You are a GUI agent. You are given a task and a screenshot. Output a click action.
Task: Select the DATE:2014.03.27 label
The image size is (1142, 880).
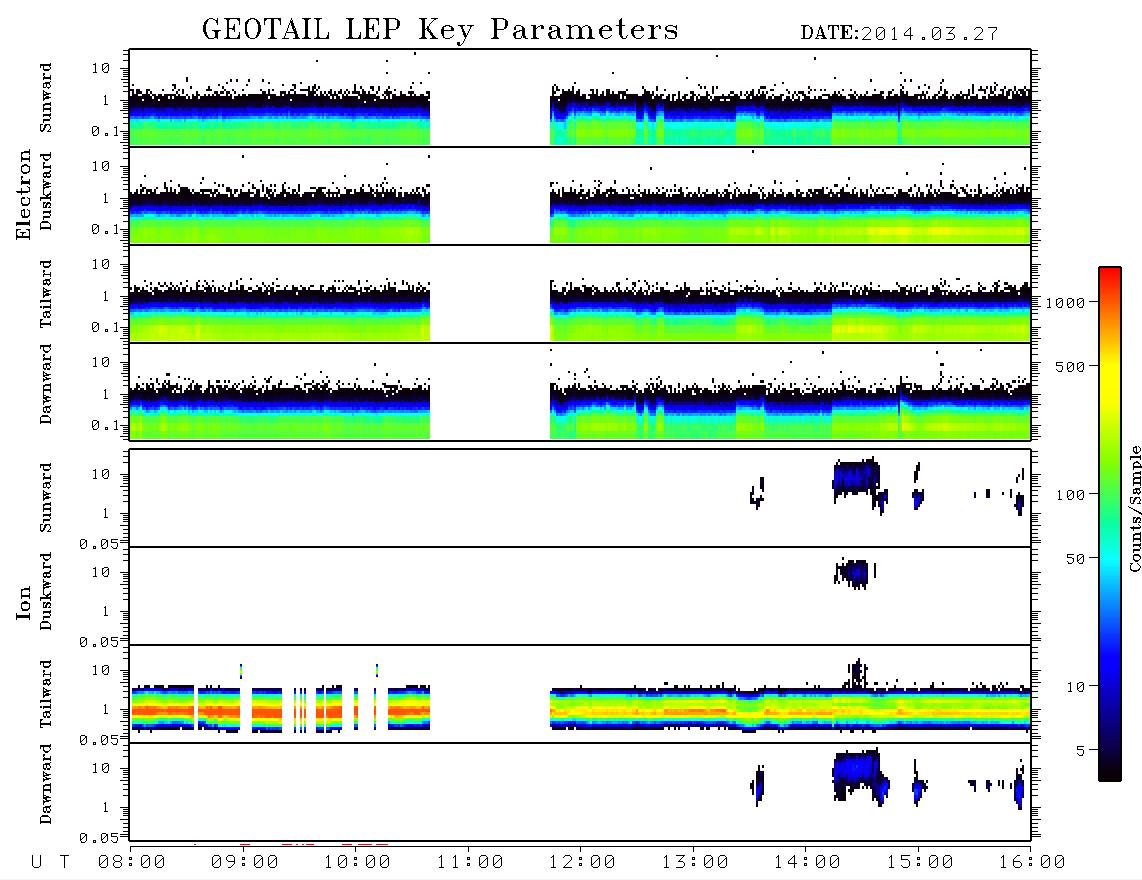(x=899, y=34)
